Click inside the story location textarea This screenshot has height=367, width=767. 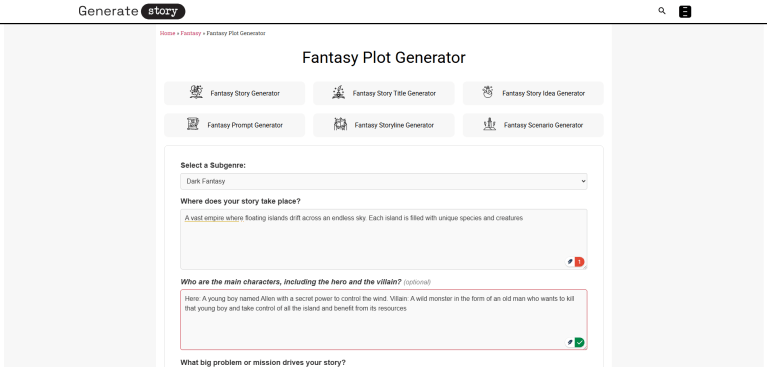[384, 239]
